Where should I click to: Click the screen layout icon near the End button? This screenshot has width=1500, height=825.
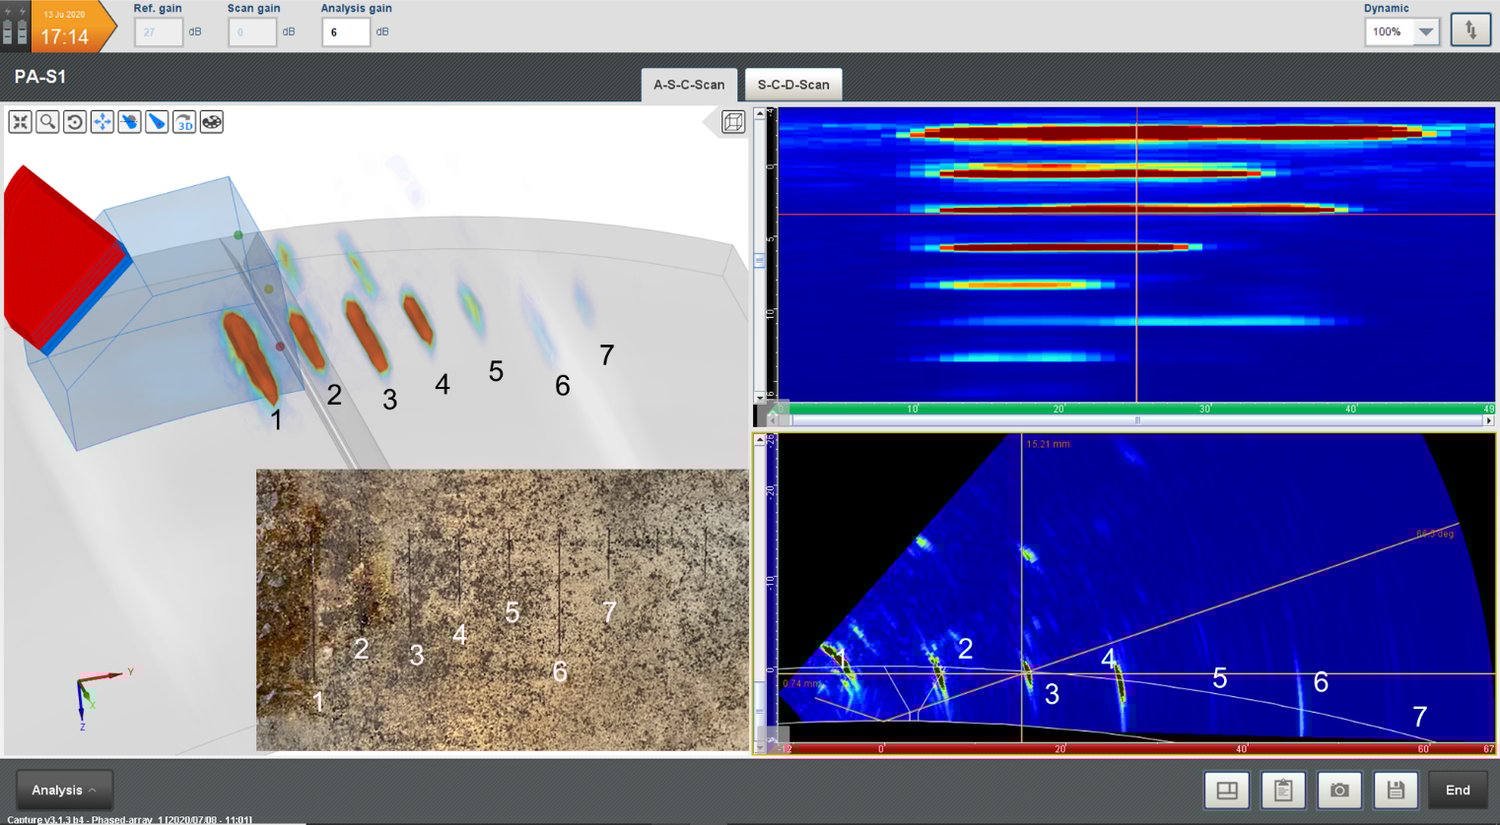1227,790
